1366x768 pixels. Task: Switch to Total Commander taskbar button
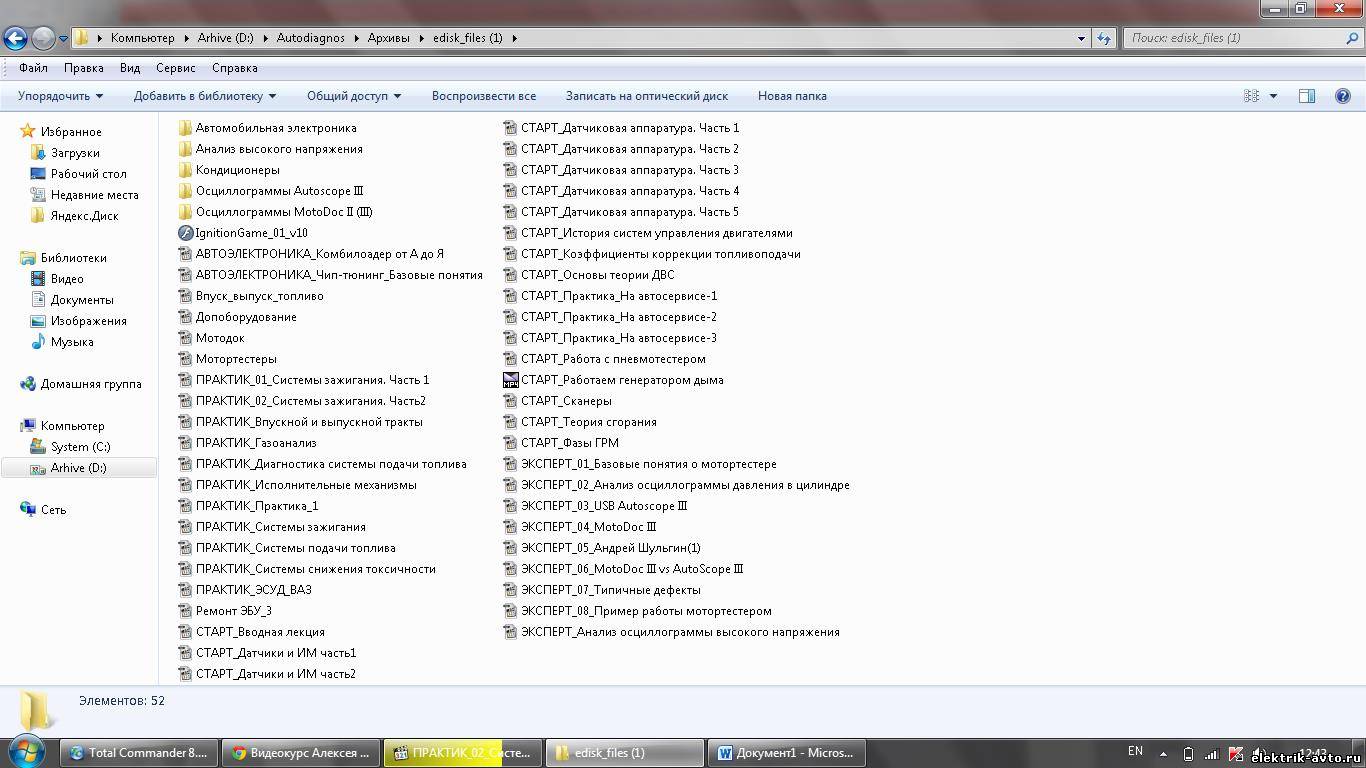point(138,753)
